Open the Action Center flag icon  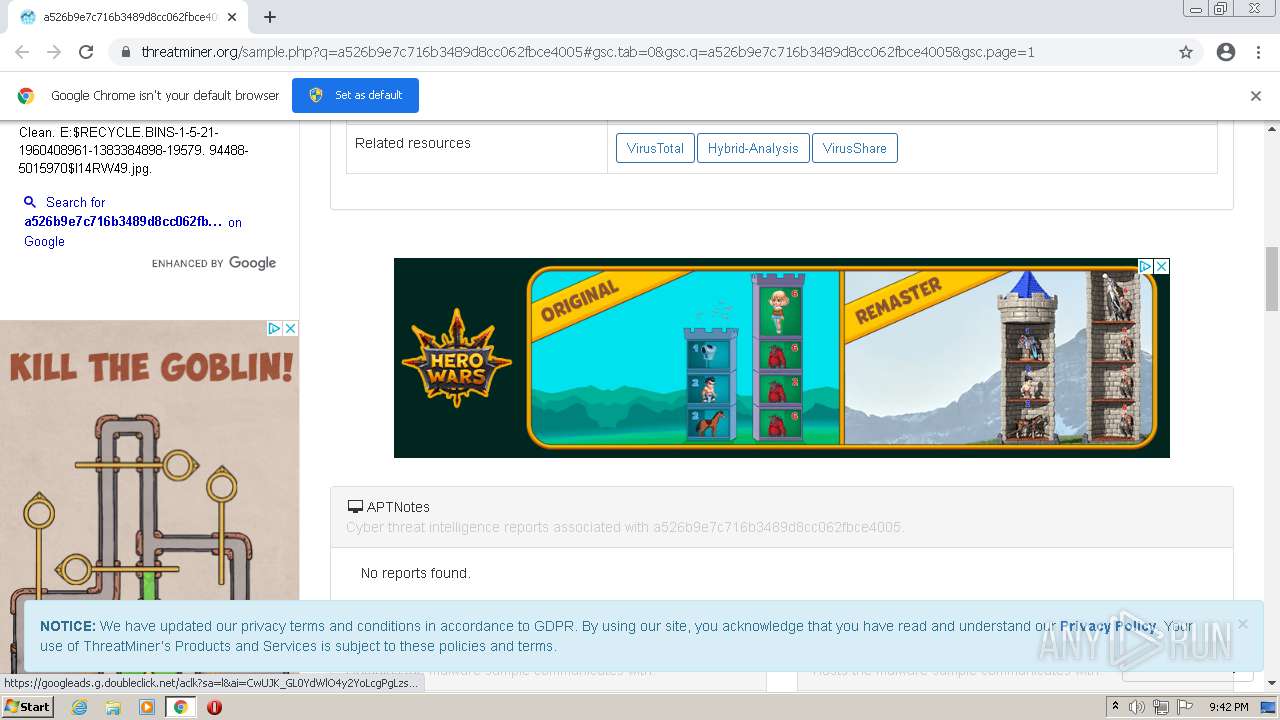pyautogui.click(x=1185, y=707)
